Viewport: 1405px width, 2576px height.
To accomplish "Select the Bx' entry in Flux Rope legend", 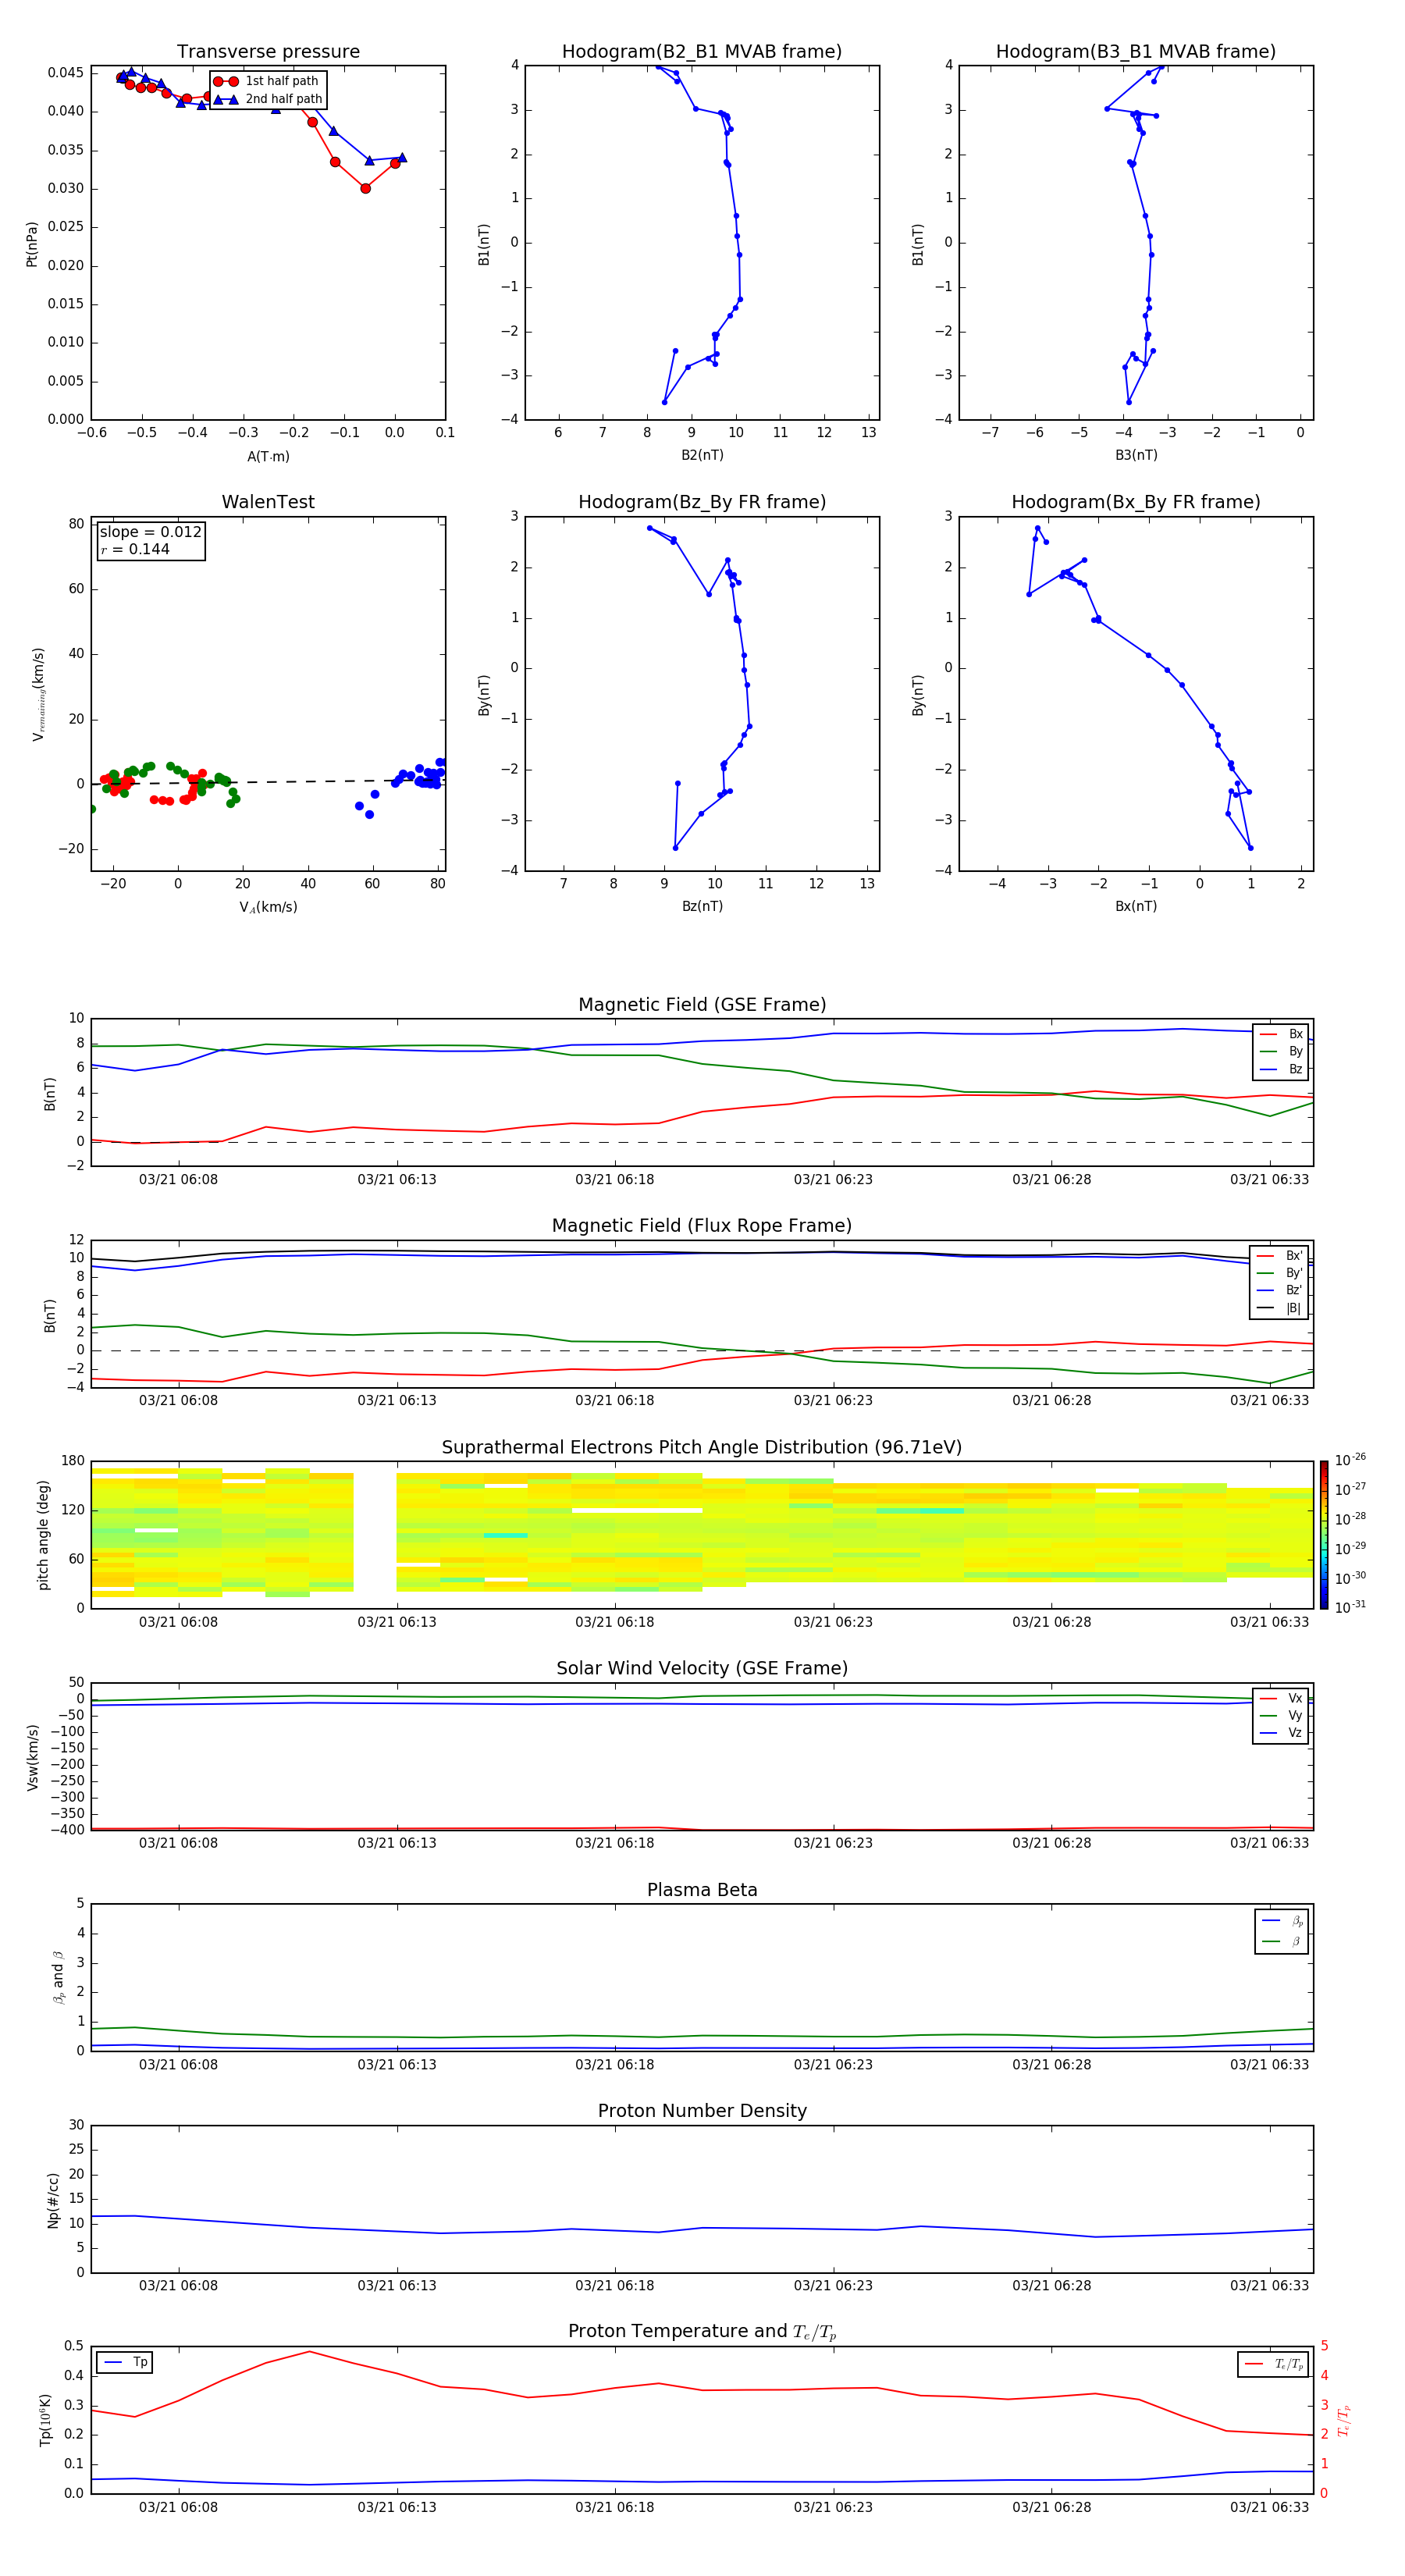I will [x=1280, y=1256].
